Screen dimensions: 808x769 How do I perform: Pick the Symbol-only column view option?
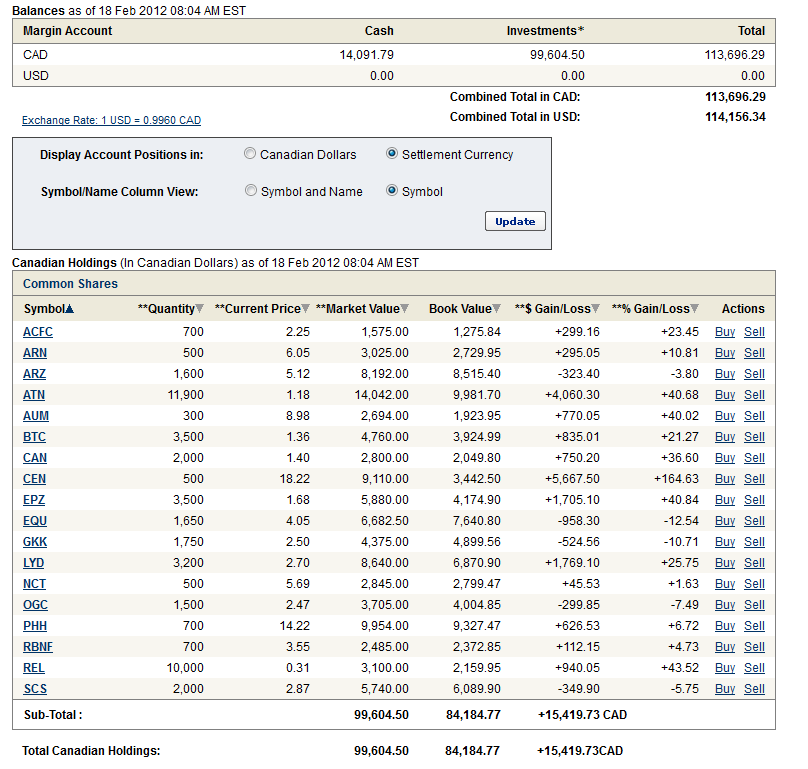[392, 192]
